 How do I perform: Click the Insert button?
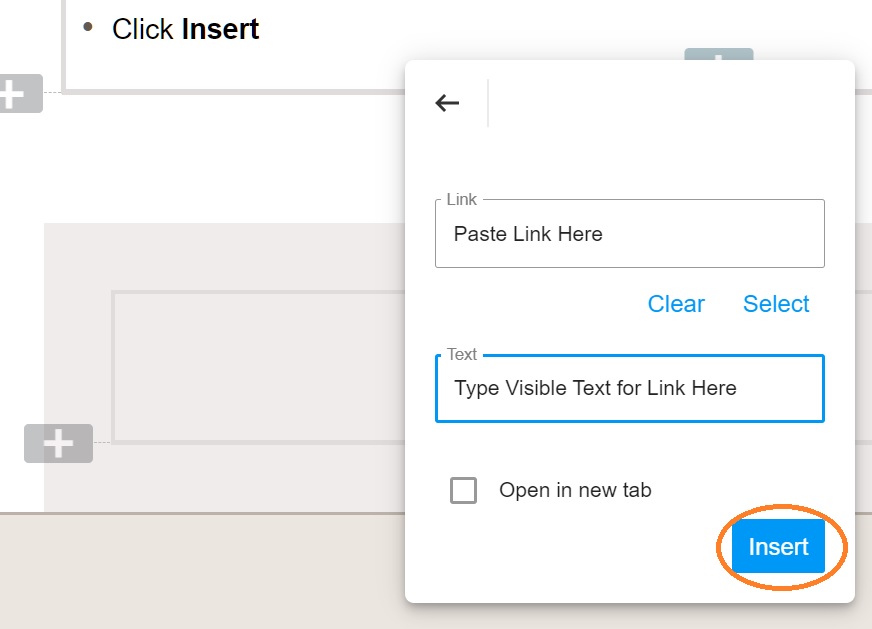tap(778, 546)
